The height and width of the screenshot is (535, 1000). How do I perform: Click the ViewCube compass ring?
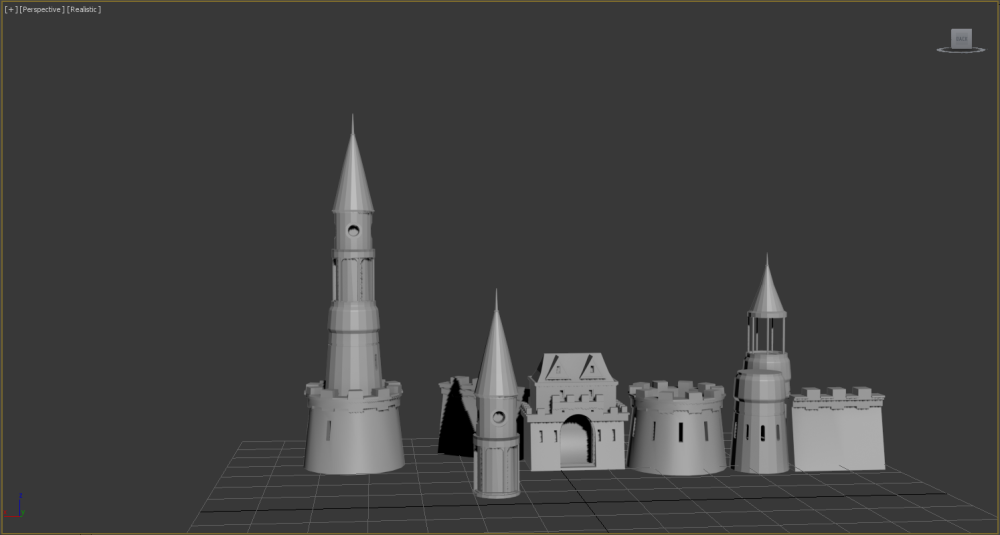[961, 50]
